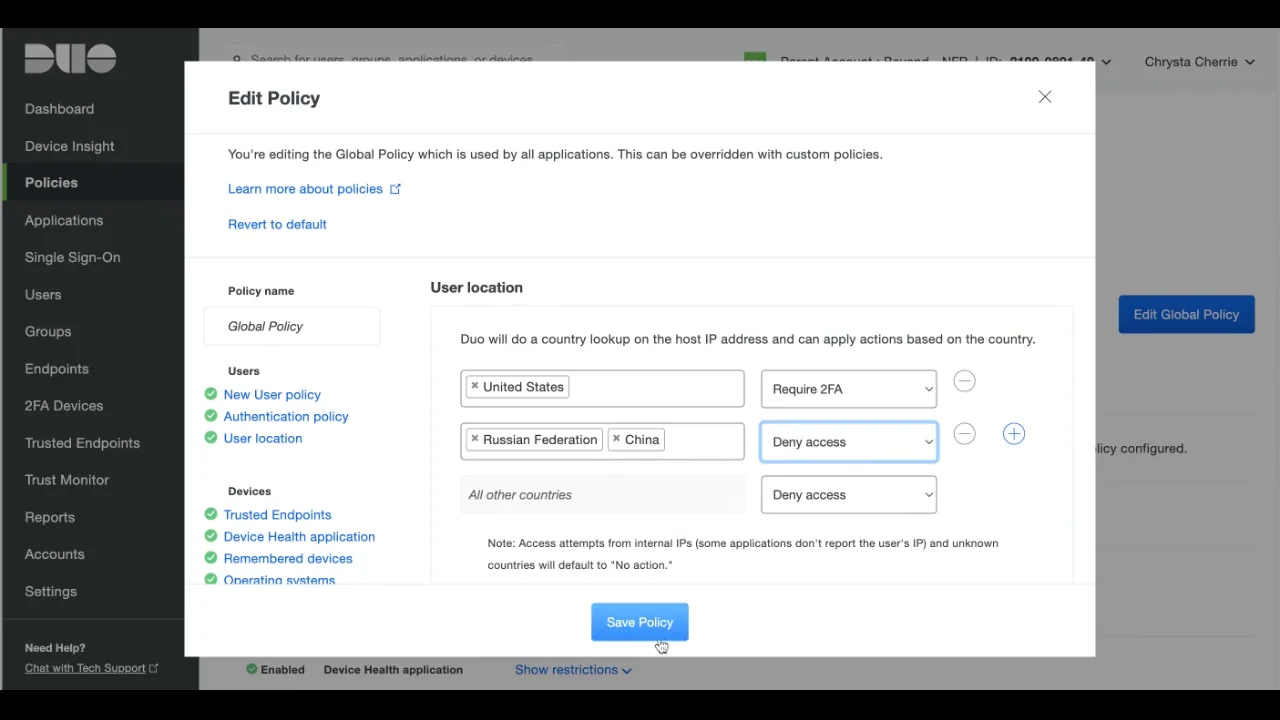Open Russian Federation and China action dropdown

pos(848,442)
